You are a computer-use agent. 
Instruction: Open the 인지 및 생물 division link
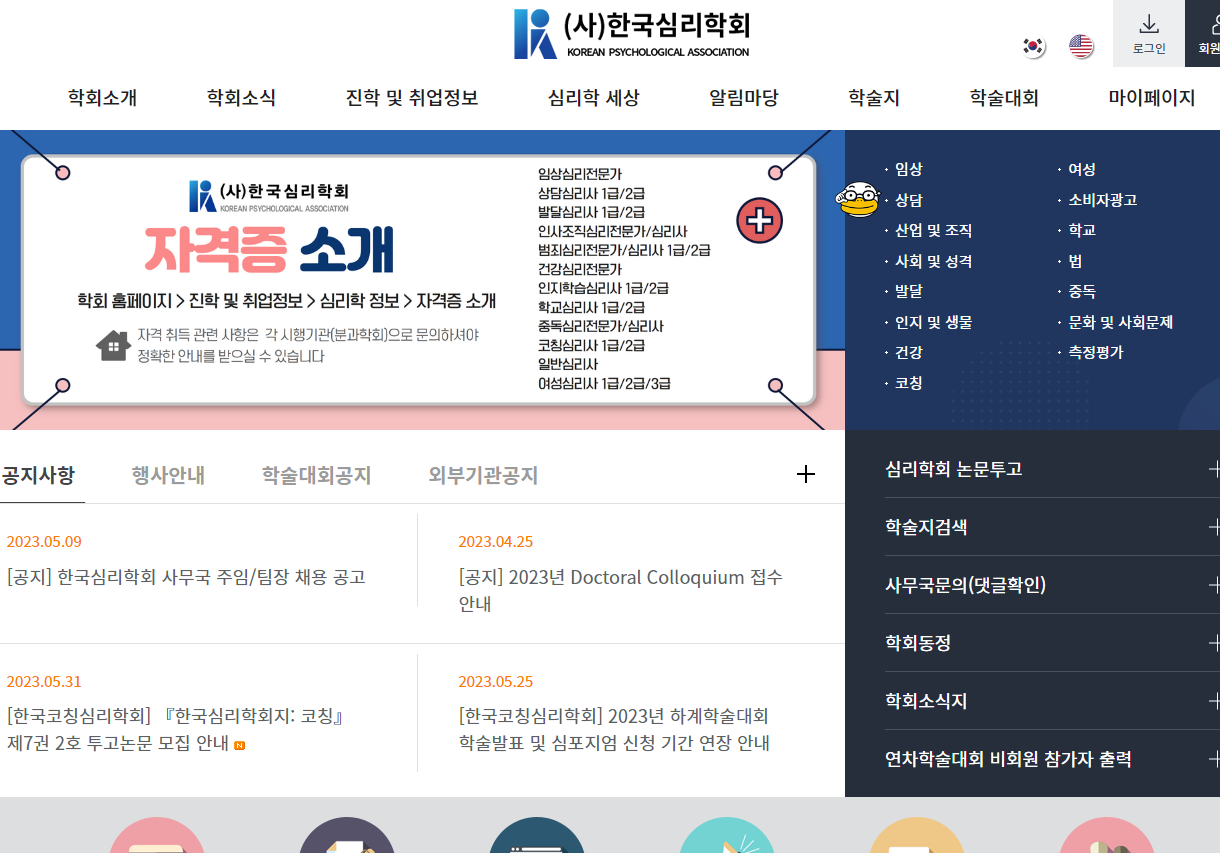[933, 322]
